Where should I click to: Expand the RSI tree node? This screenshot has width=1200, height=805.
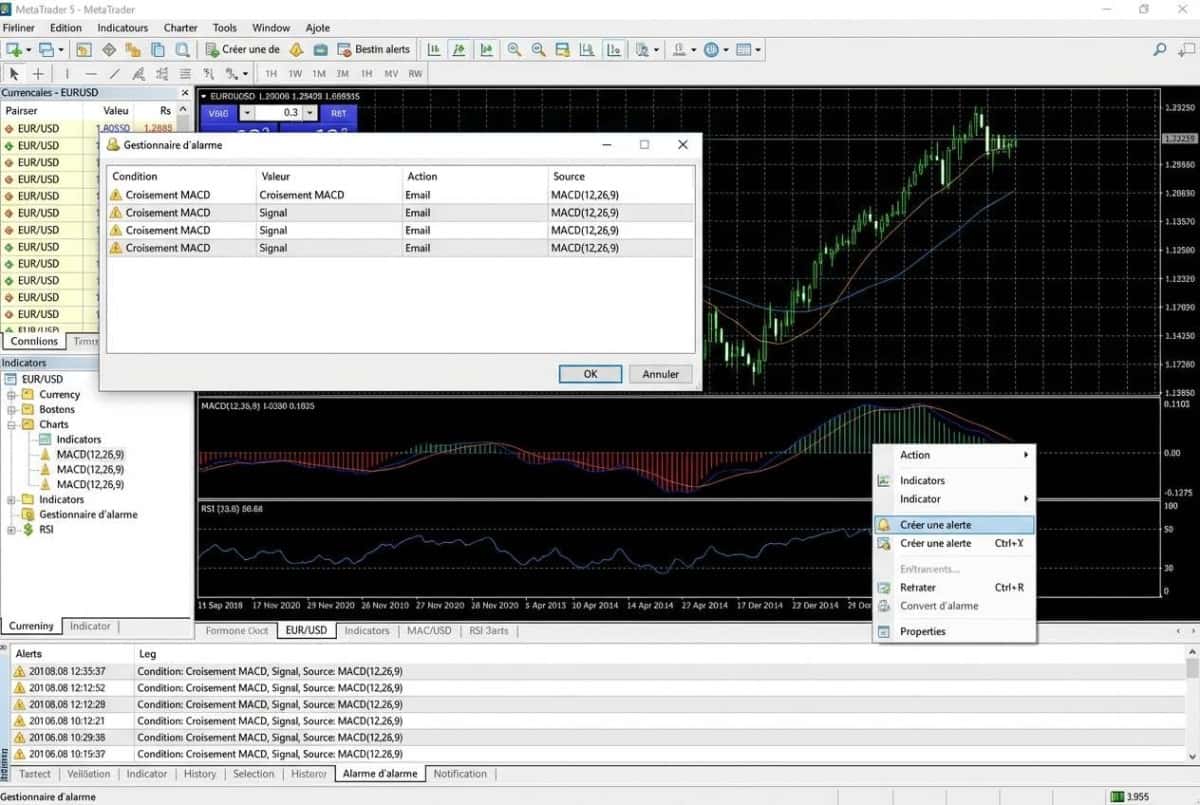(11, 530)
